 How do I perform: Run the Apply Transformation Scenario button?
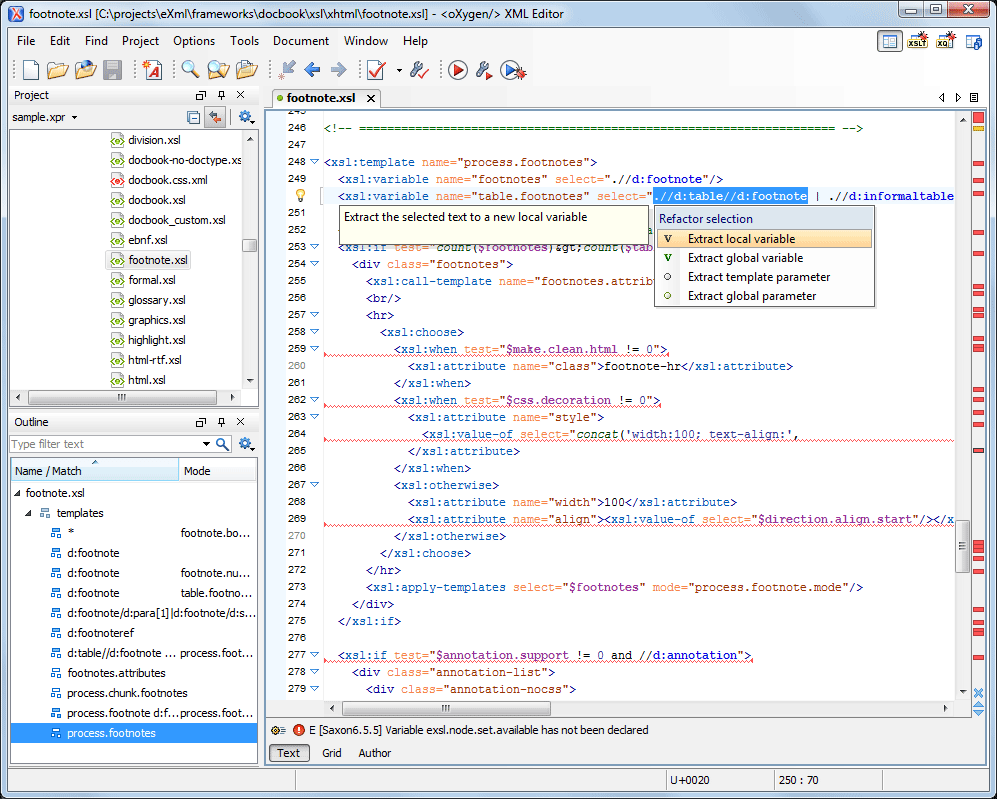point(457,70)
